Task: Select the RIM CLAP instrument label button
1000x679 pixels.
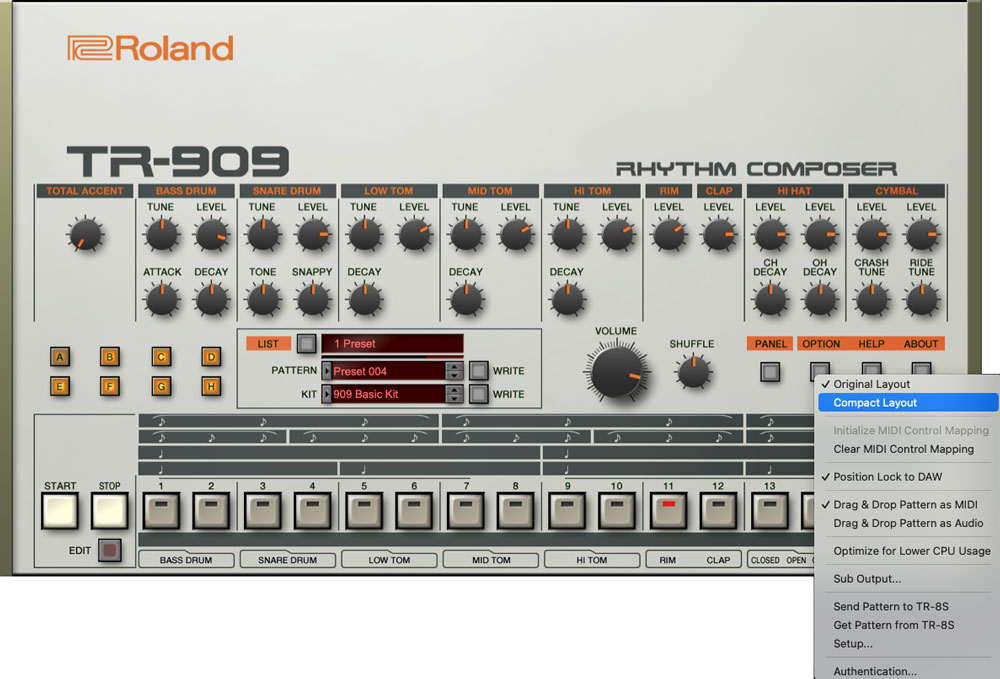Action: tap(693, 560)
